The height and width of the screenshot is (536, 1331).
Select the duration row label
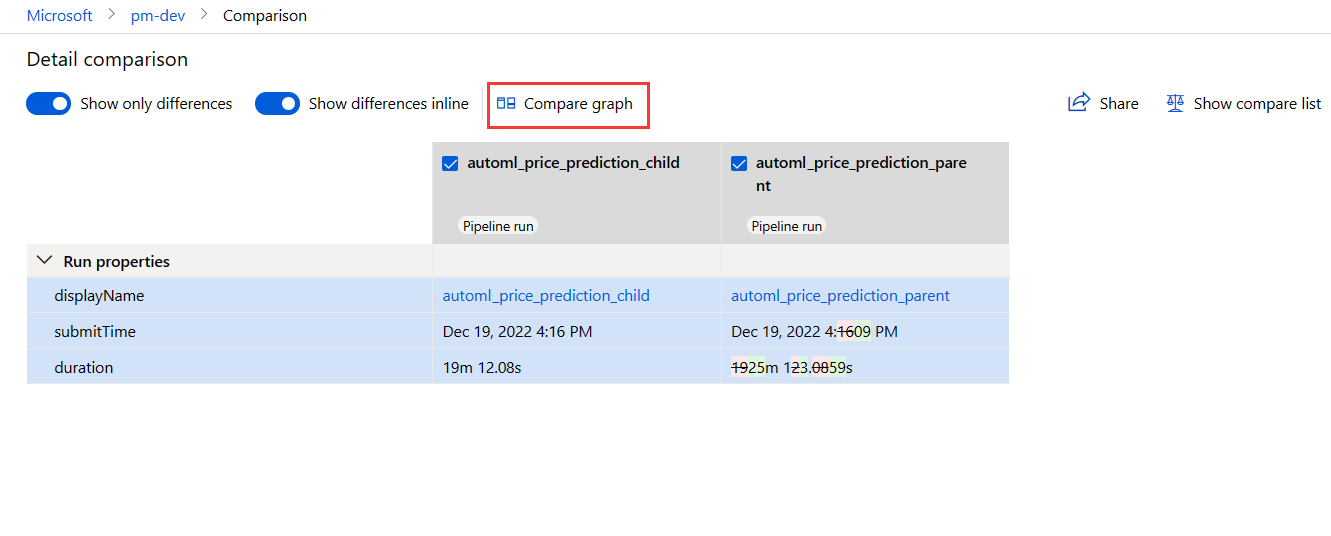point(84,368)
